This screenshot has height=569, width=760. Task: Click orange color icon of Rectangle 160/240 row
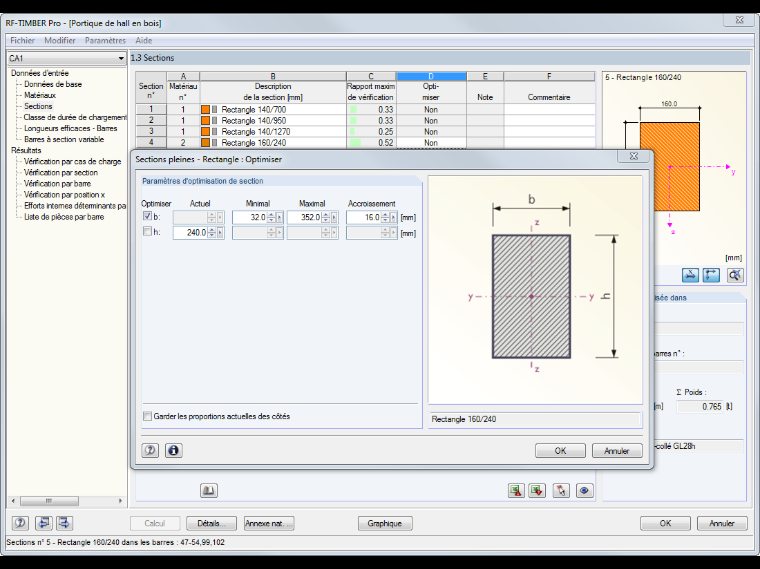(x=206, y=142)
